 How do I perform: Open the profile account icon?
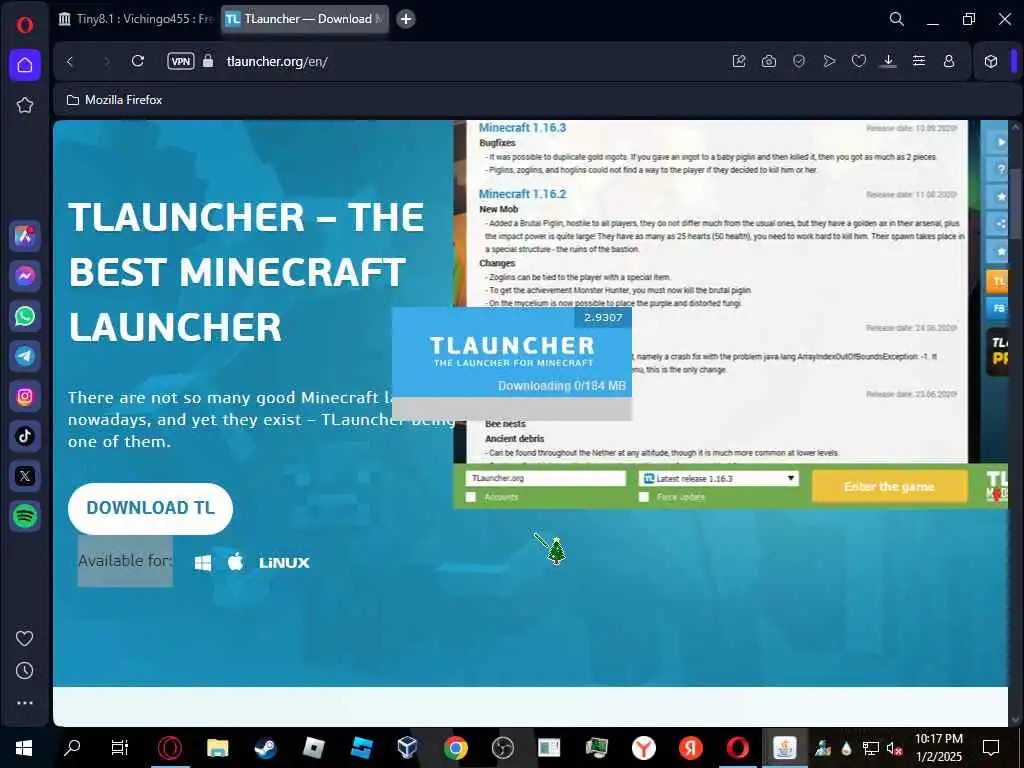click(x=949, y=61)
